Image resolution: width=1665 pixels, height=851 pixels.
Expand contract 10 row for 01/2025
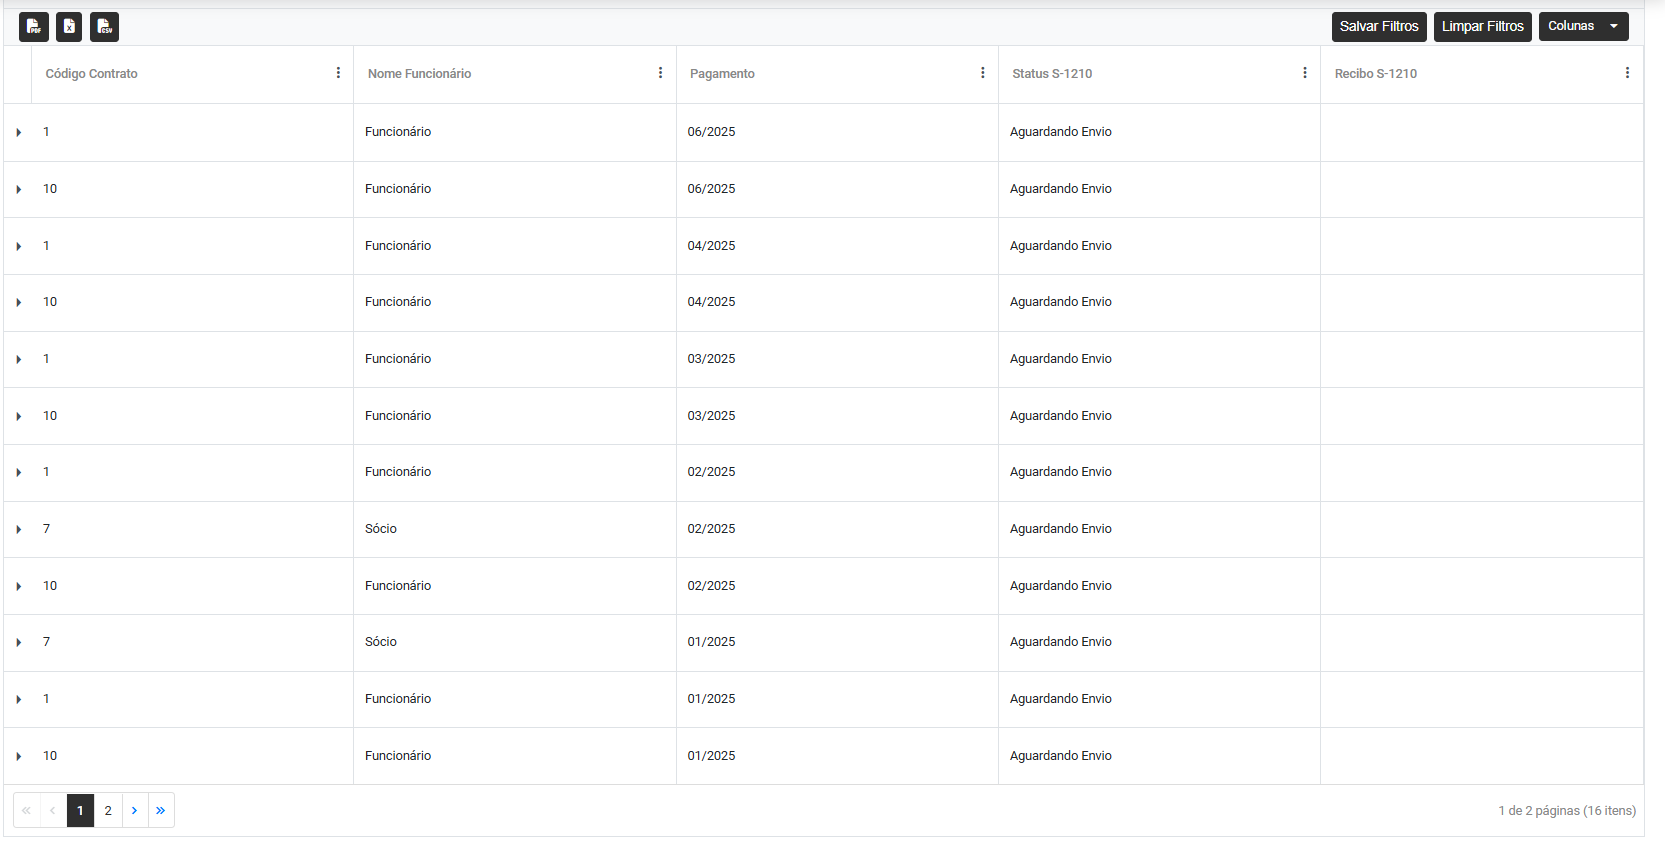pos(19,756)
